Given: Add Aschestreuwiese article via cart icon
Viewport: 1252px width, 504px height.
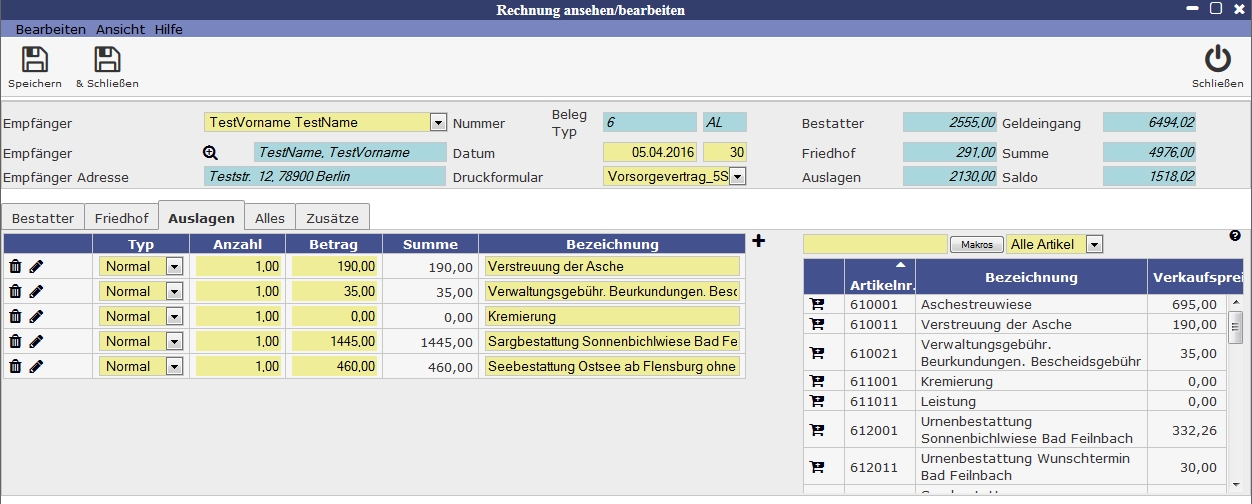Looking at the screenshot, I should pos(817,304).
